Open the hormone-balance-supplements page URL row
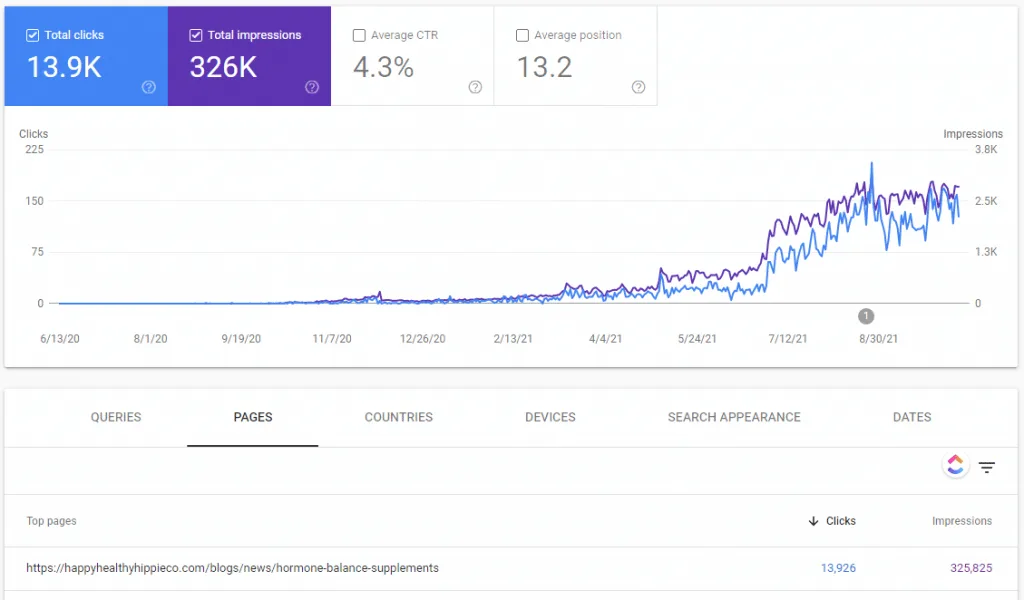1024x600 pixels. 511,568
